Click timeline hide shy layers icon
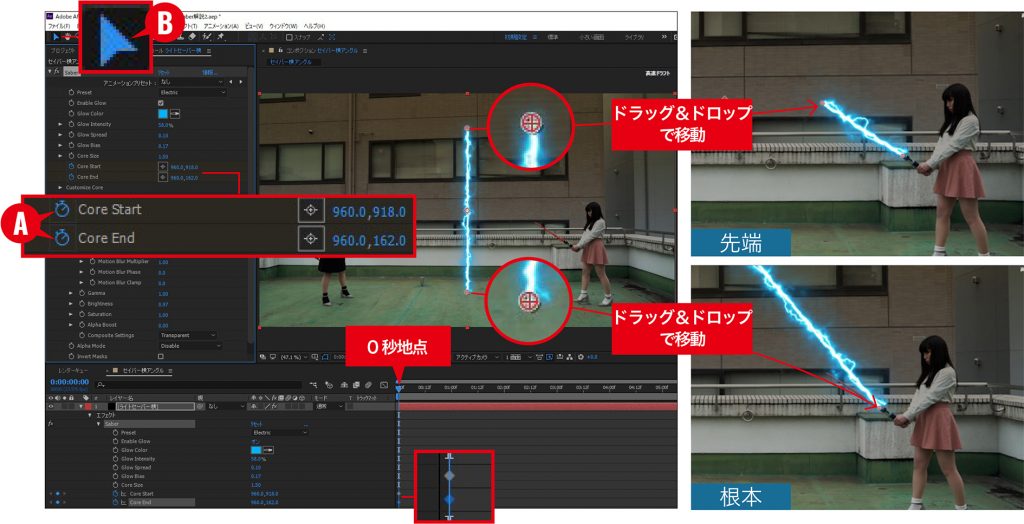The height and width of the screenshot is (524, 1024). click(344, 385)
